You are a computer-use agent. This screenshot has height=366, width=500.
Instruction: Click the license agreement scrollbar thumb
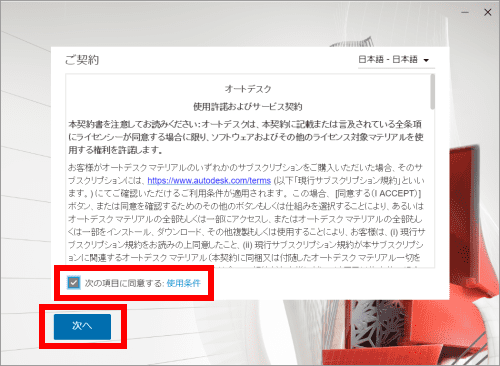click(432, 92)
